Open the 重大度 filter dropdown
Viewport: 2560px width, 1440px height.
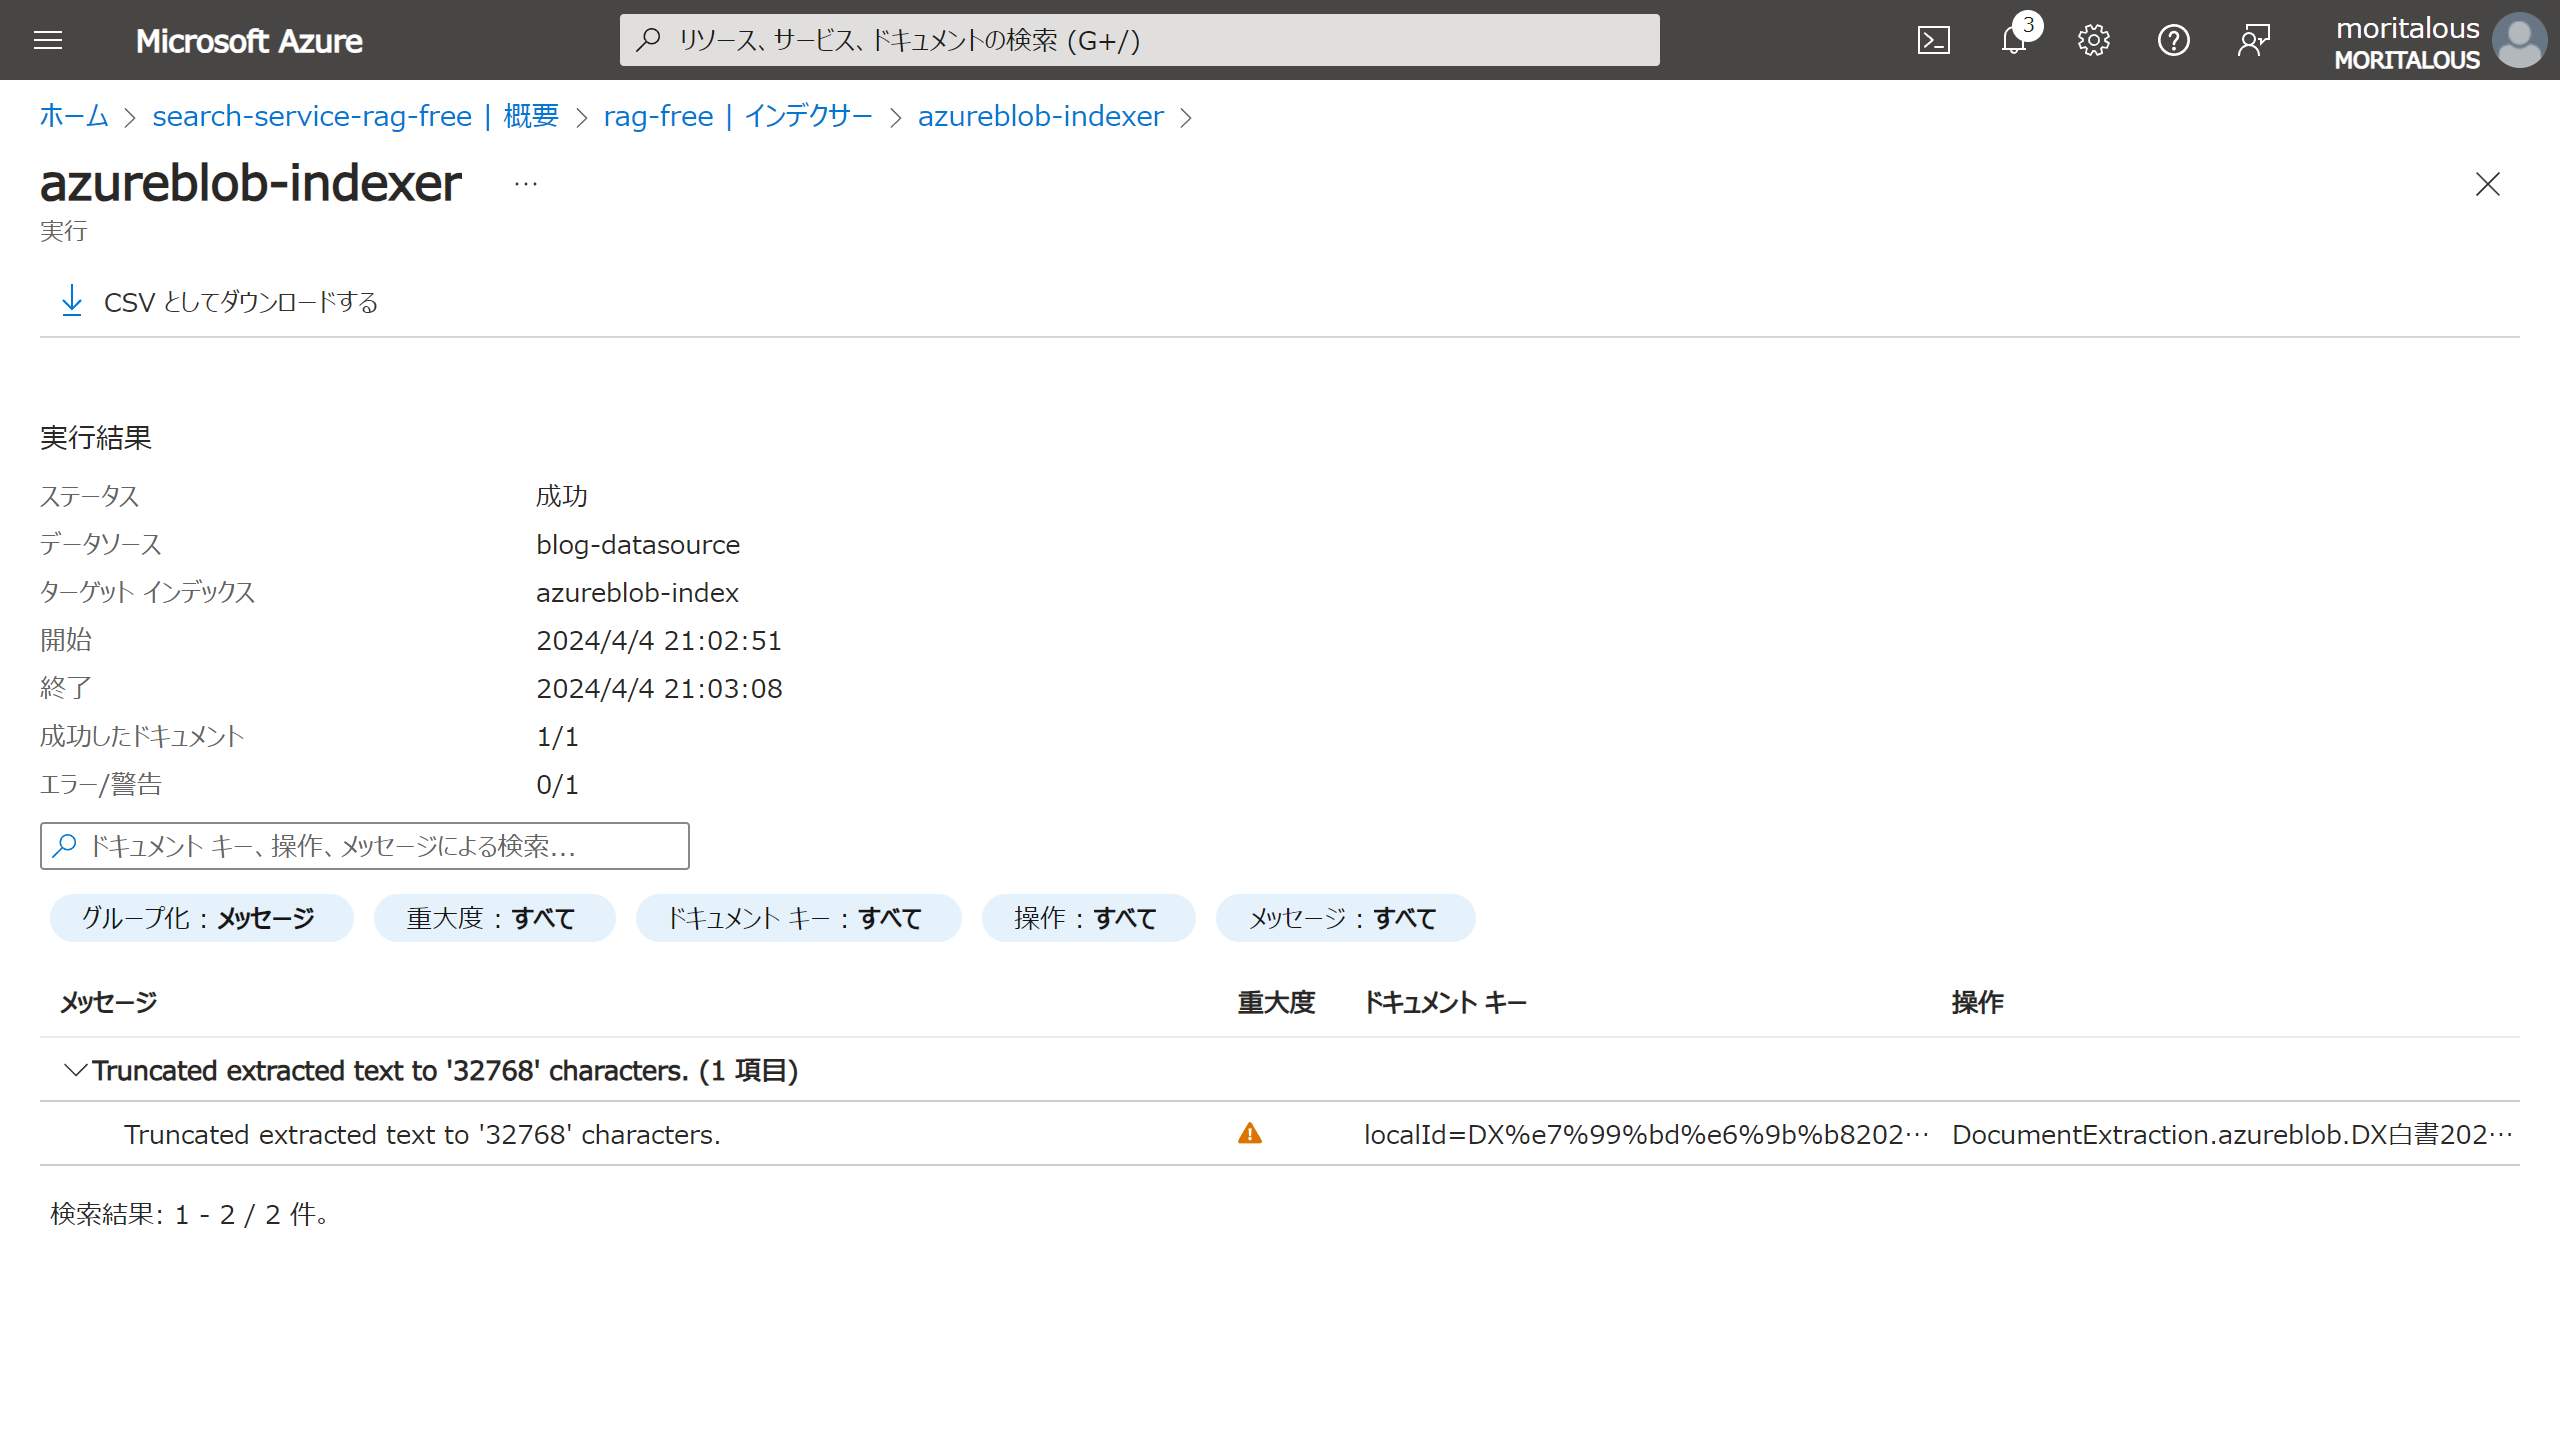[494, 917]
